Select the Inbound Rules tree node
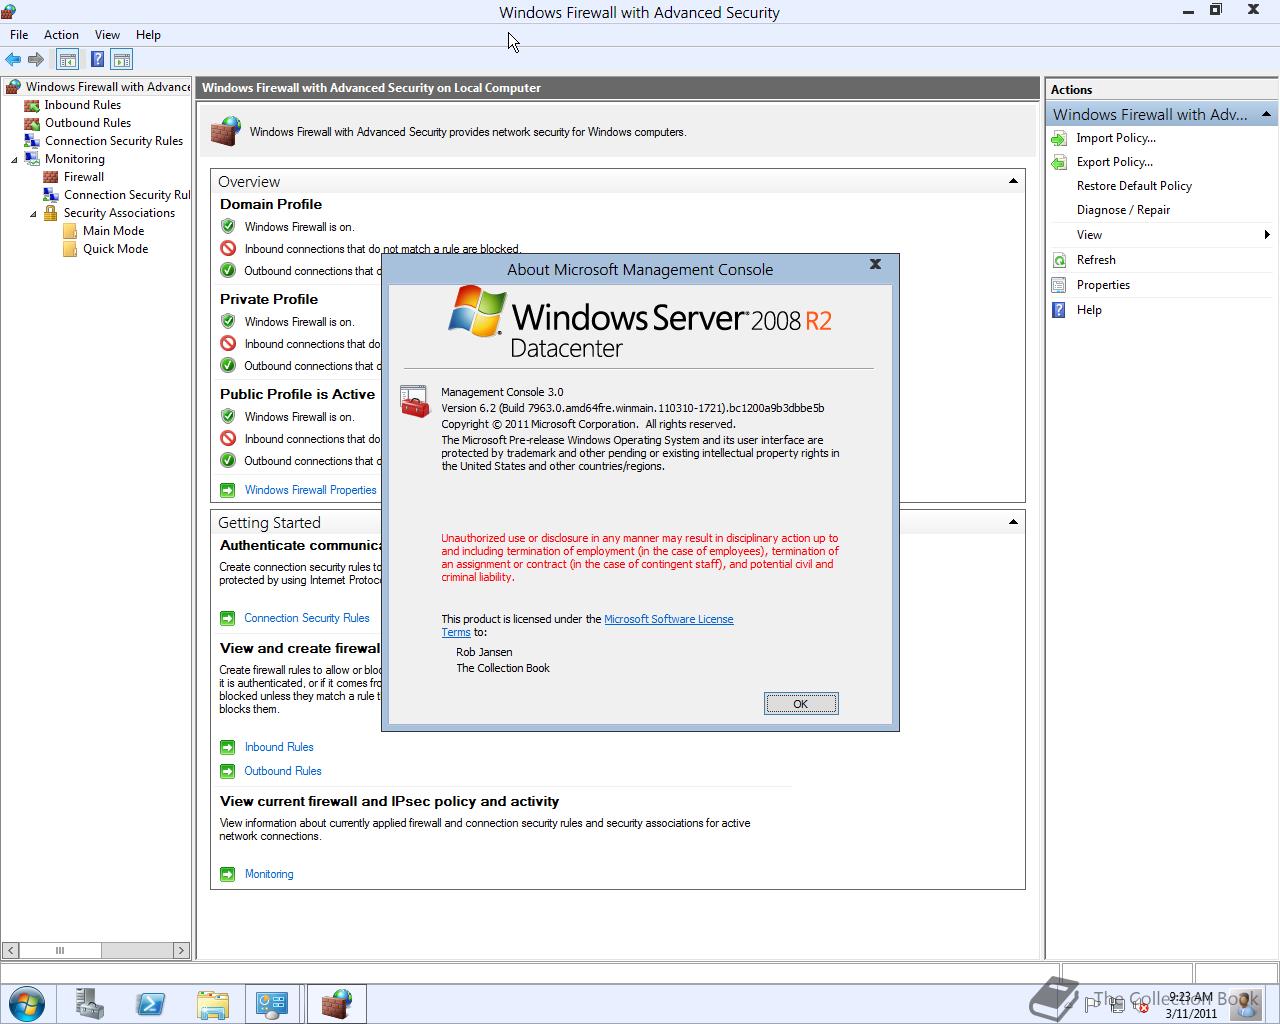Screen dimensions: 1280x1024 point(83,105)
